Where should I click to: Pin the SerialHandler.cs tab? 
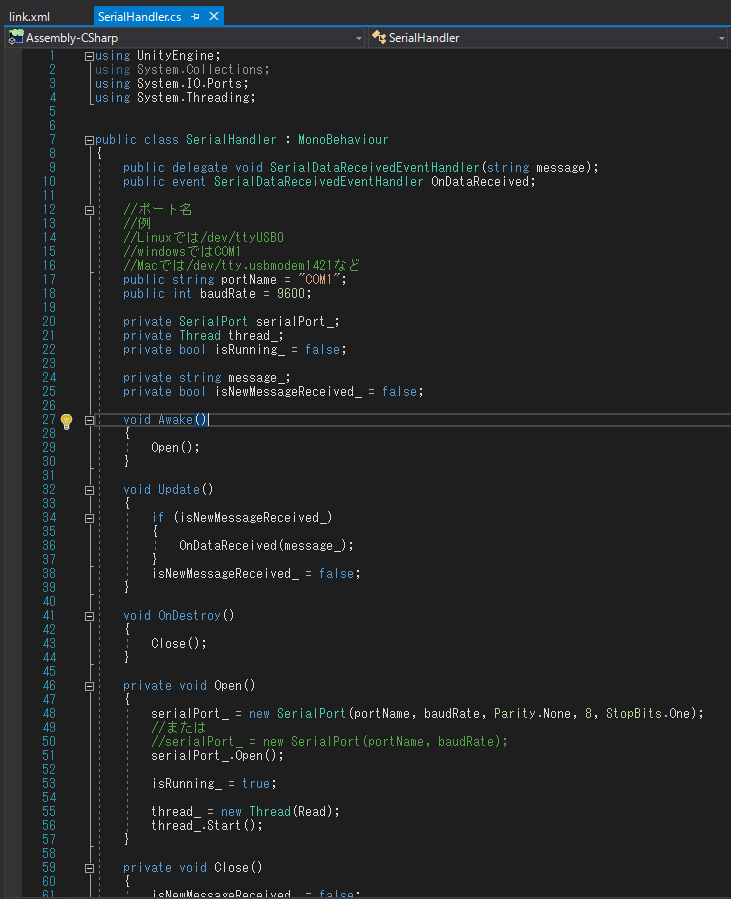pos(196,17)
